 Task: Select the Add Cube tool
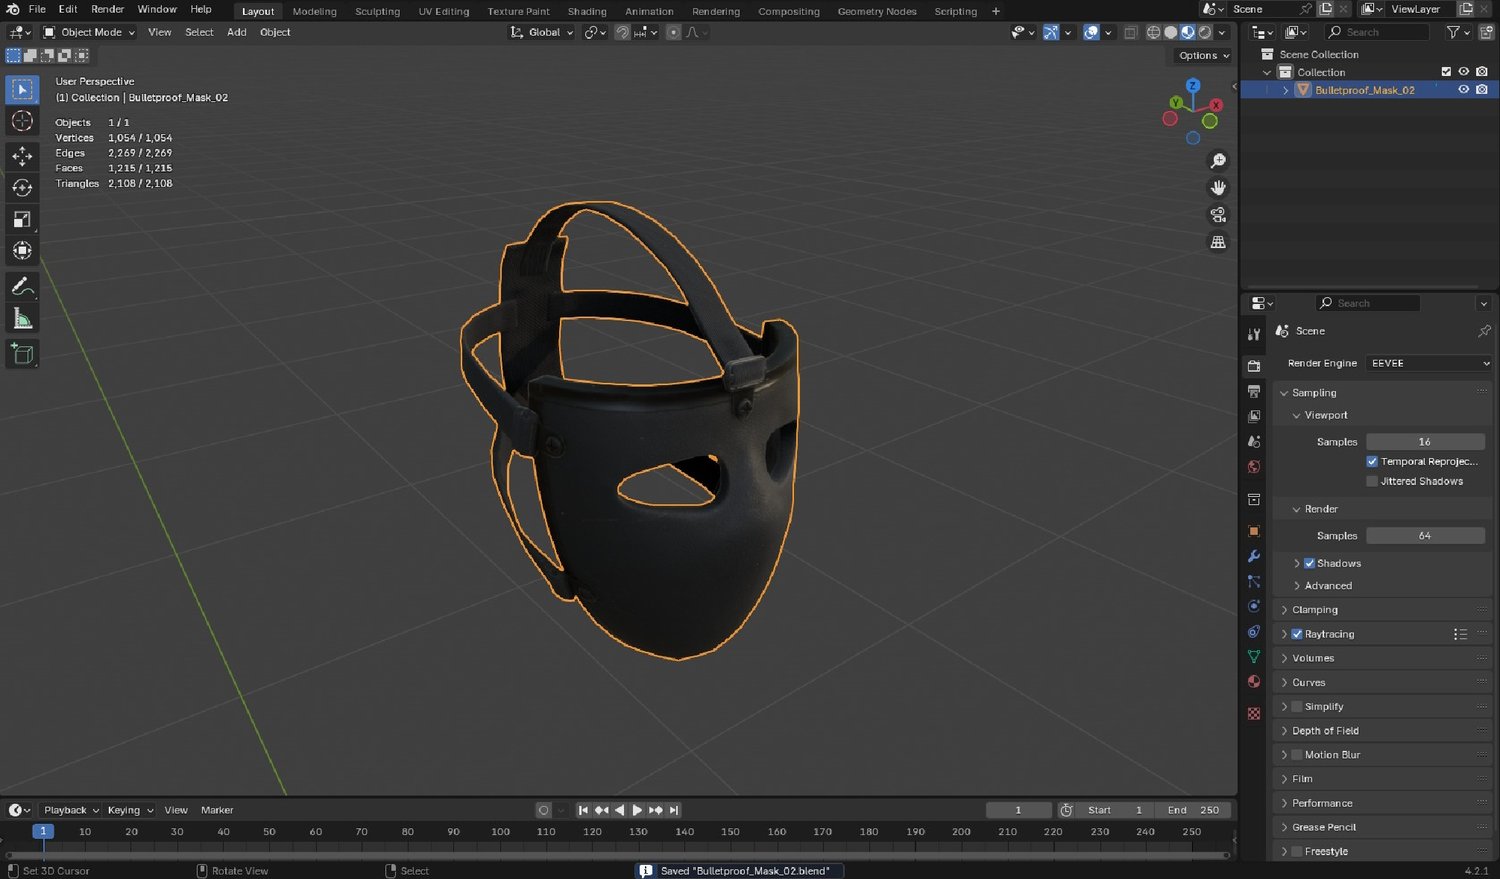(22, 354)
